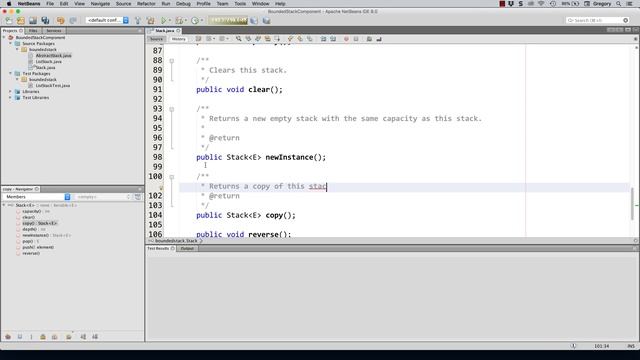The image size is (640, 360).
Task: Select AbstractStack.java in Projects tree
Action: (53, 56)
